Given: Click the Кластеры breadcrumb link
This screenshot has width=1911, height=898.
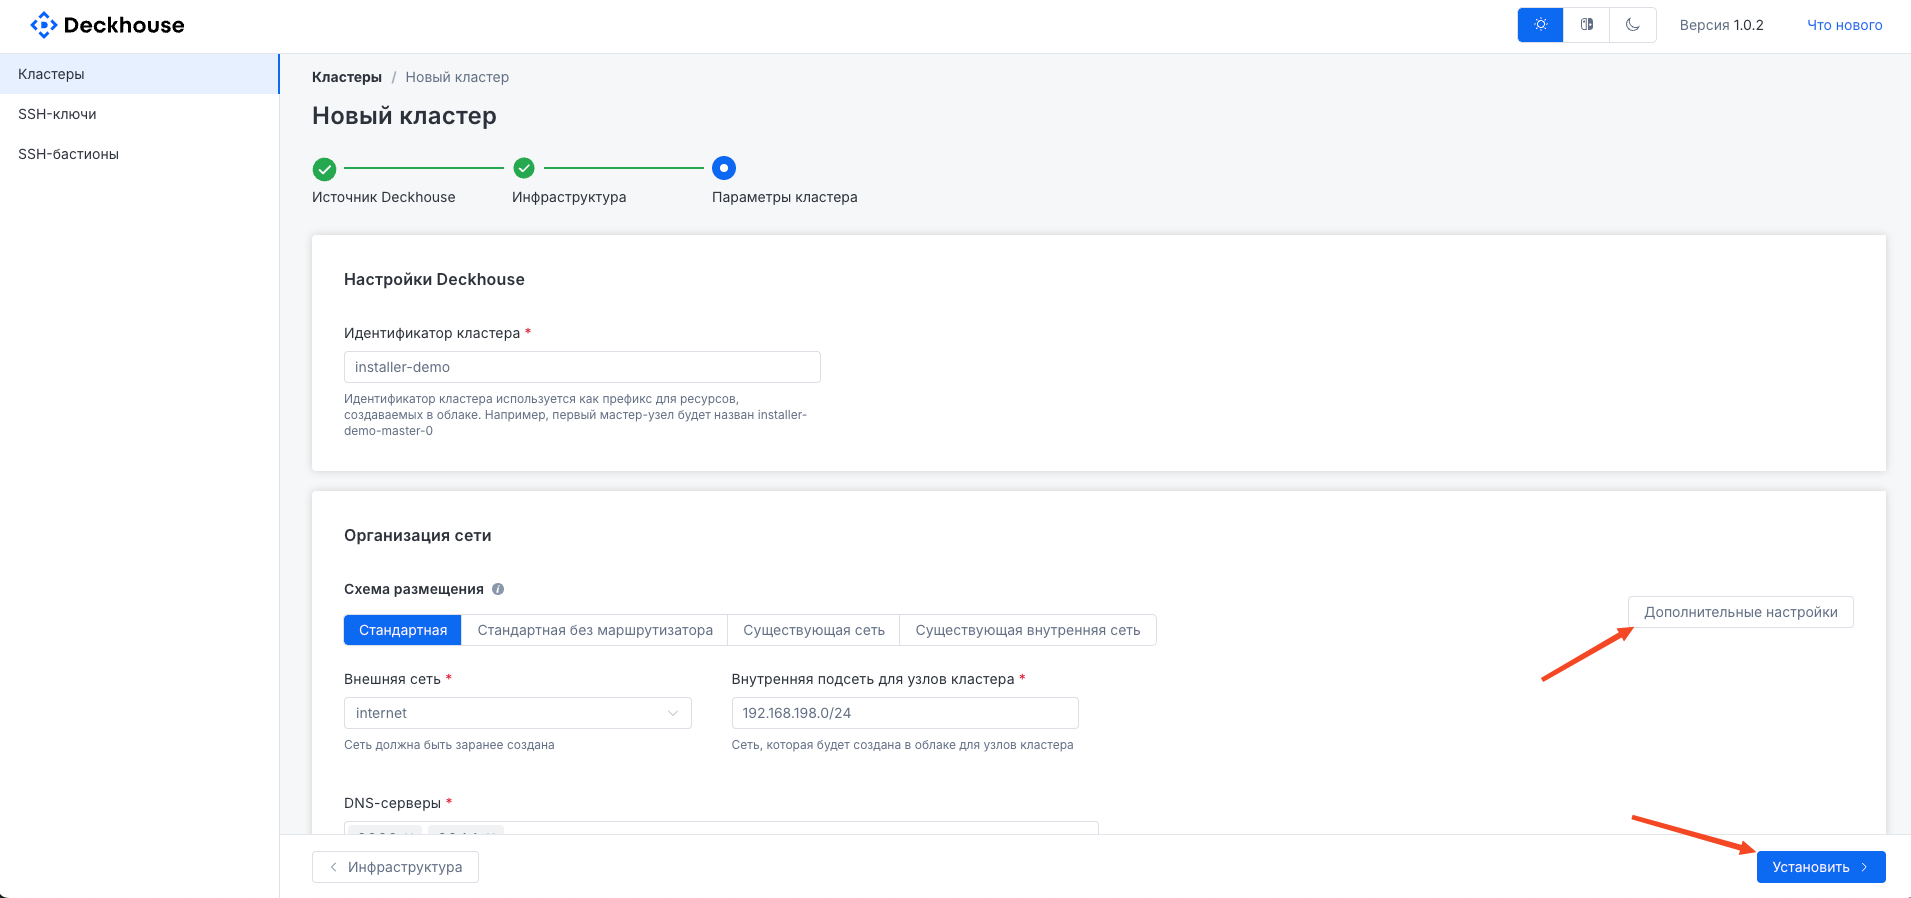Looking at the screenshot, I should (347, 77).
